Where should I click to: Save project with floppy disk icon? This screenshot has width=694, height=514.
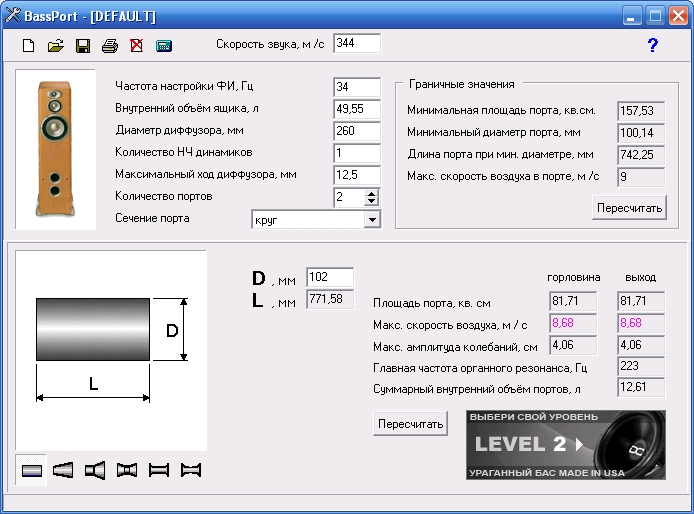pos(83,46)
